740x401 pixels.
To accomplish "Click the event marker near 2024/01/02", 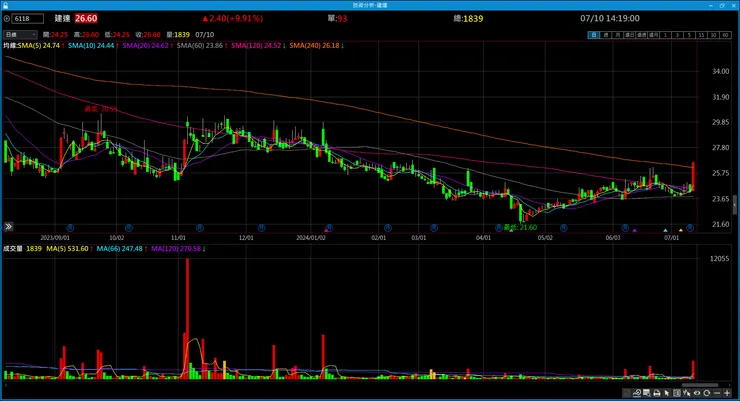I will pos(329,228).
